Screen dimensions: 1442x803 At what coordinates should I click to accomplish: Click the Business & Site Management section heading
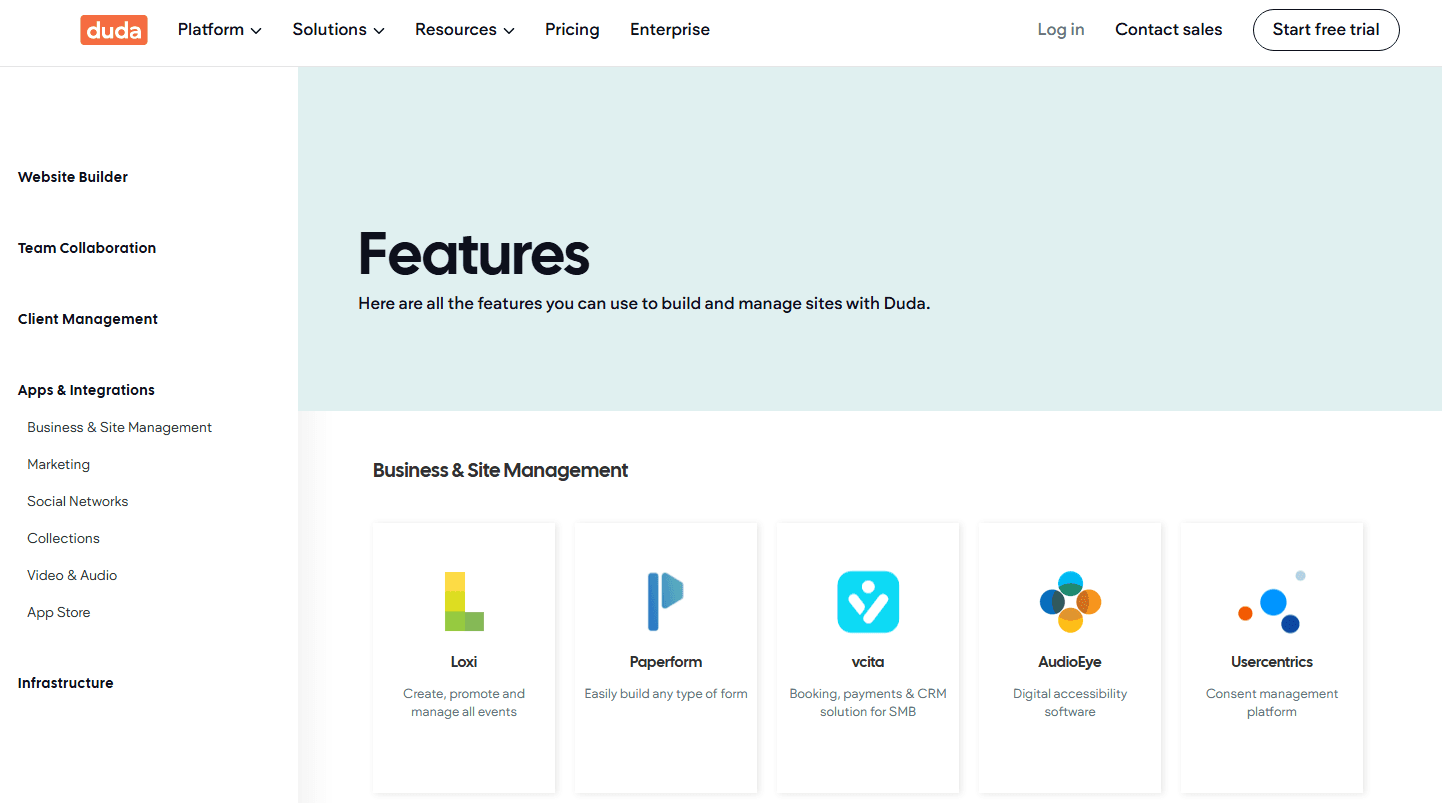(500, 470)
